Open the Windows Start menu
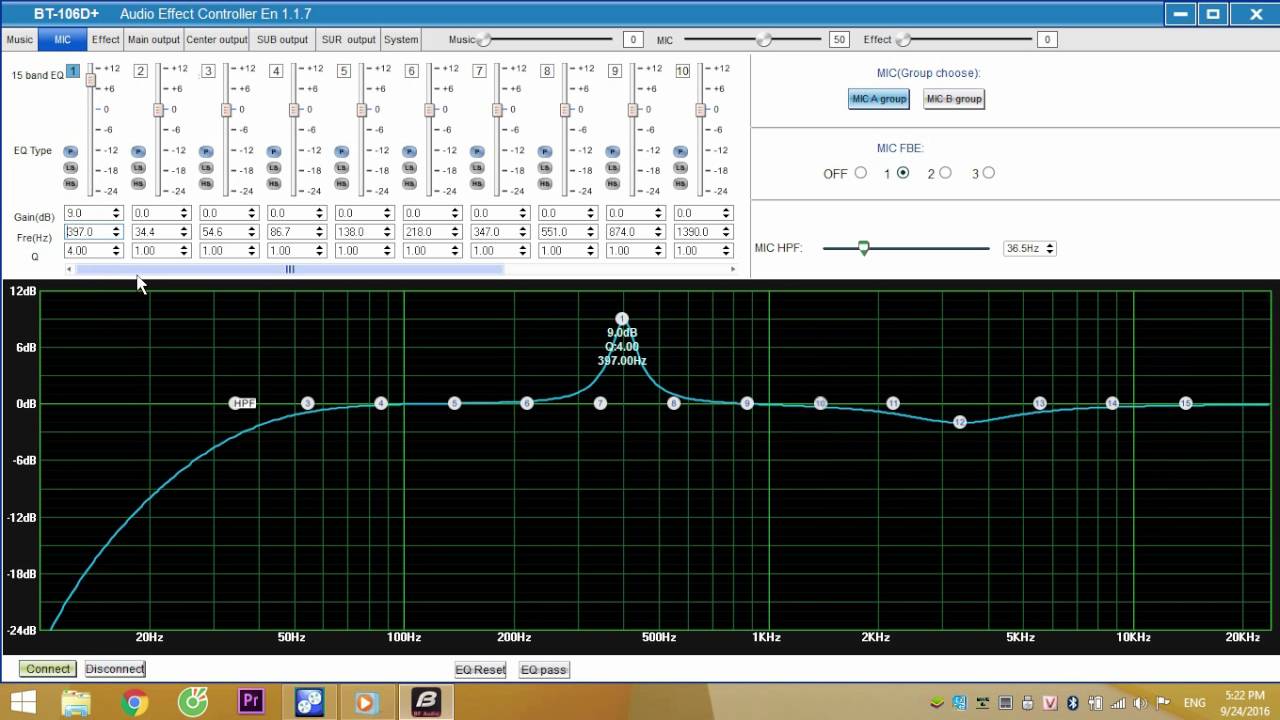 (23, 702)
